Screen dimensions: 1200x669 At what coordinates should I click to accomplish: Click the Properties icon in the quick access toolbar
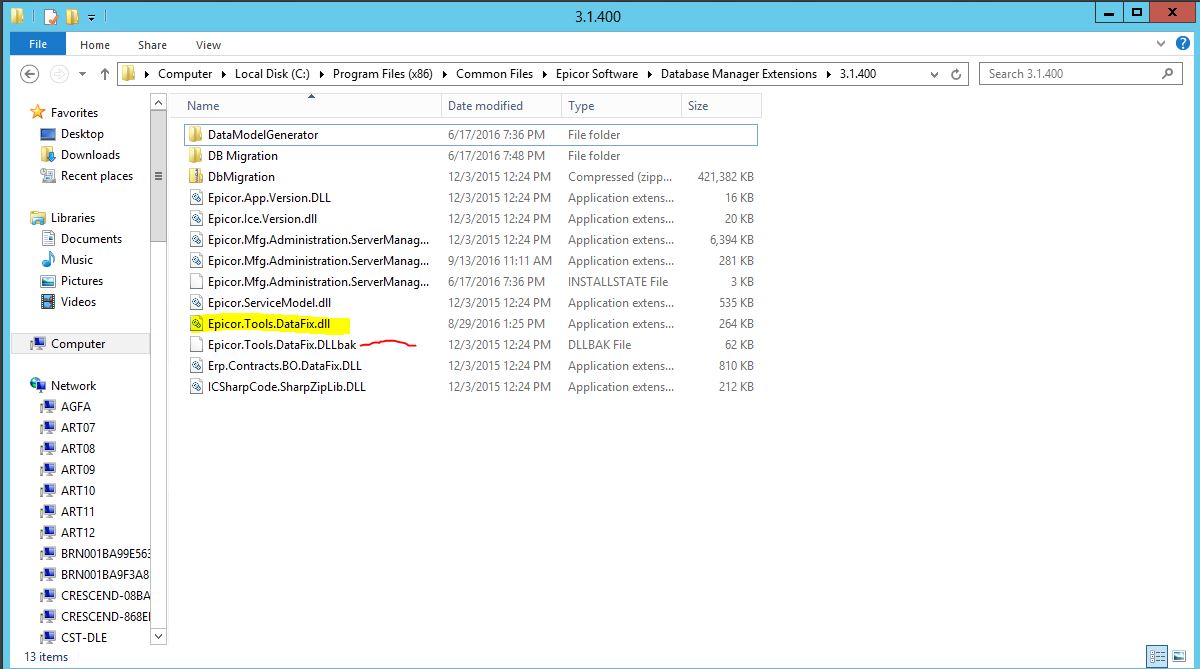tap(51, 16)
